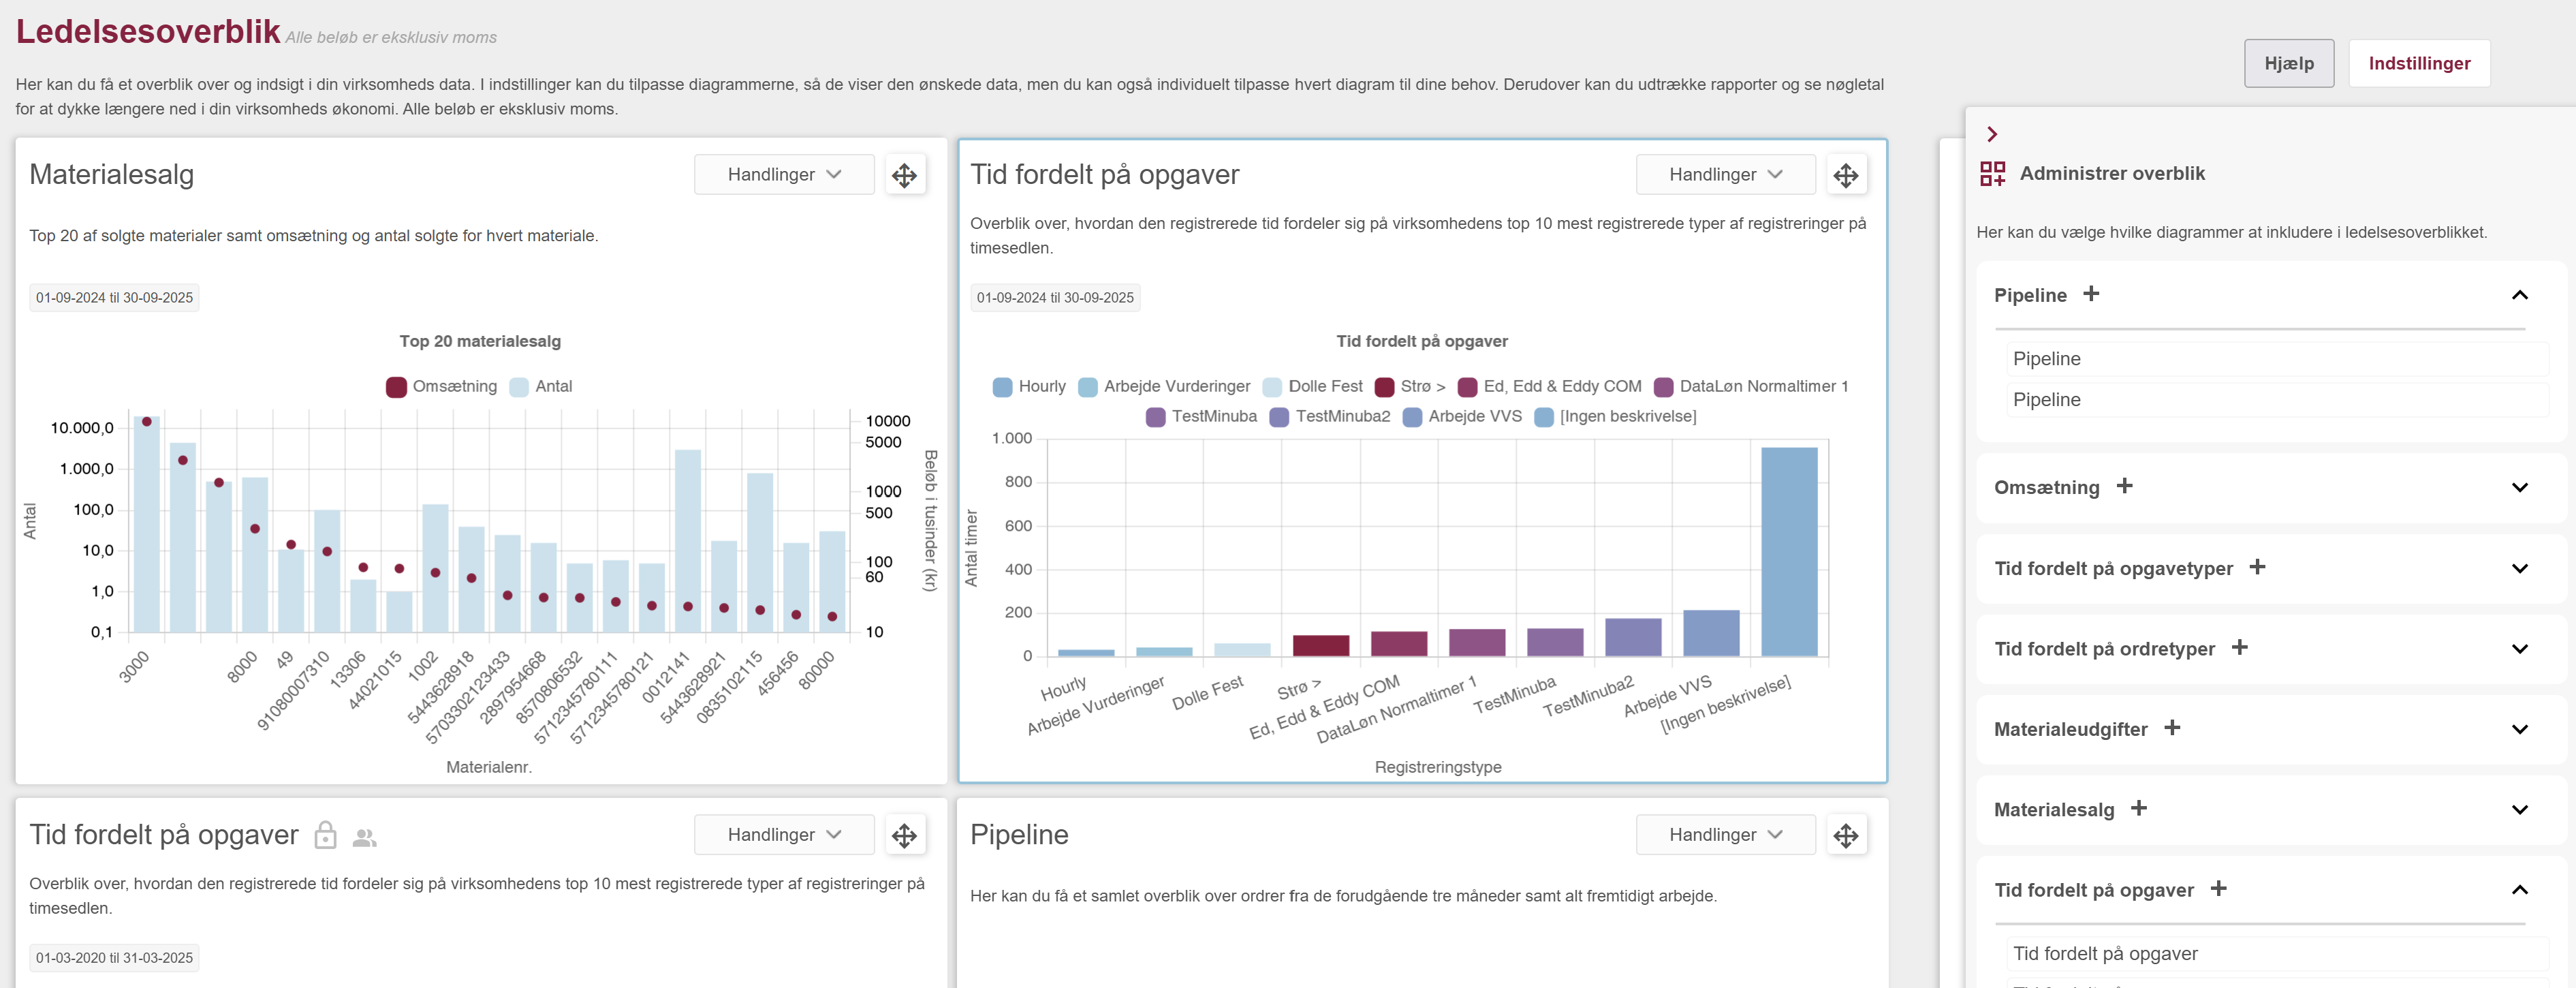Add a Pipeline diagram with plus icon

[2091, 294]
